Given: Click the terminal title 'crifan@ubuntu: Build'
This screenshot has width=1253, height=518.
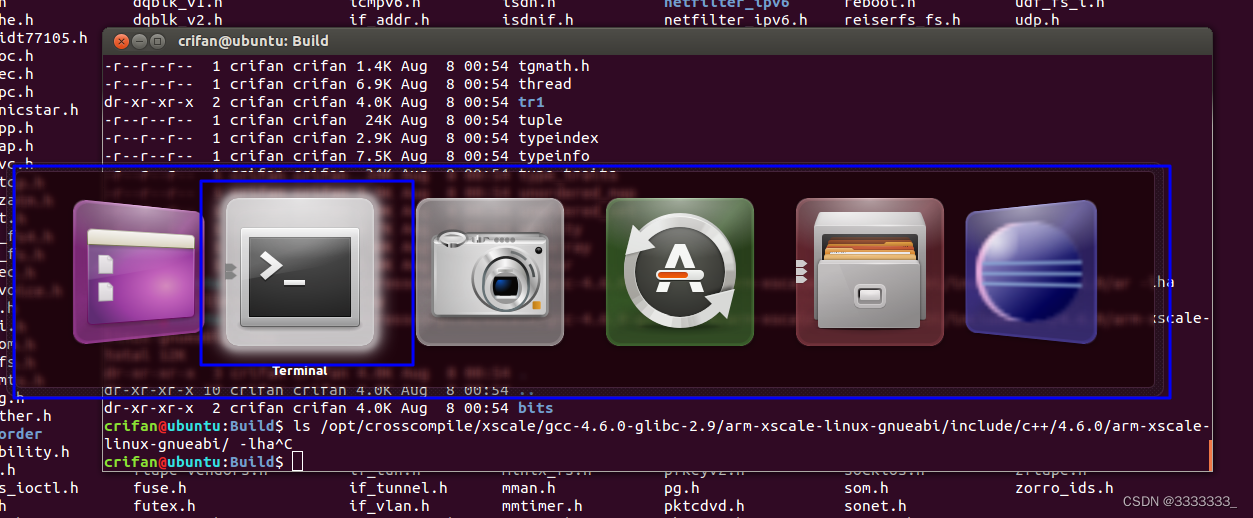Looking at the screenshot, I should [253, 41].
